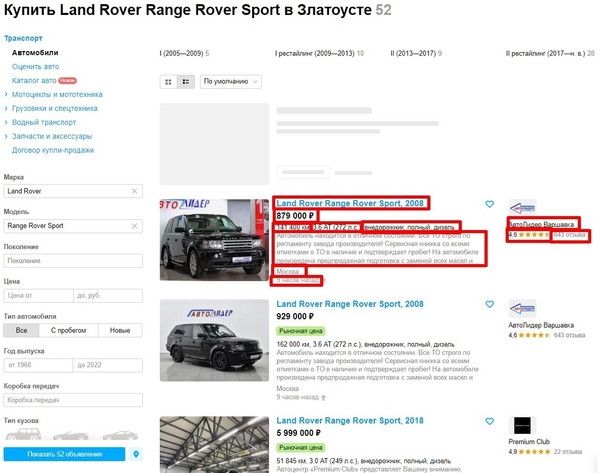Open Premium Club dealer logo
This screenshot has height=473, width=600.
point(522,426)
